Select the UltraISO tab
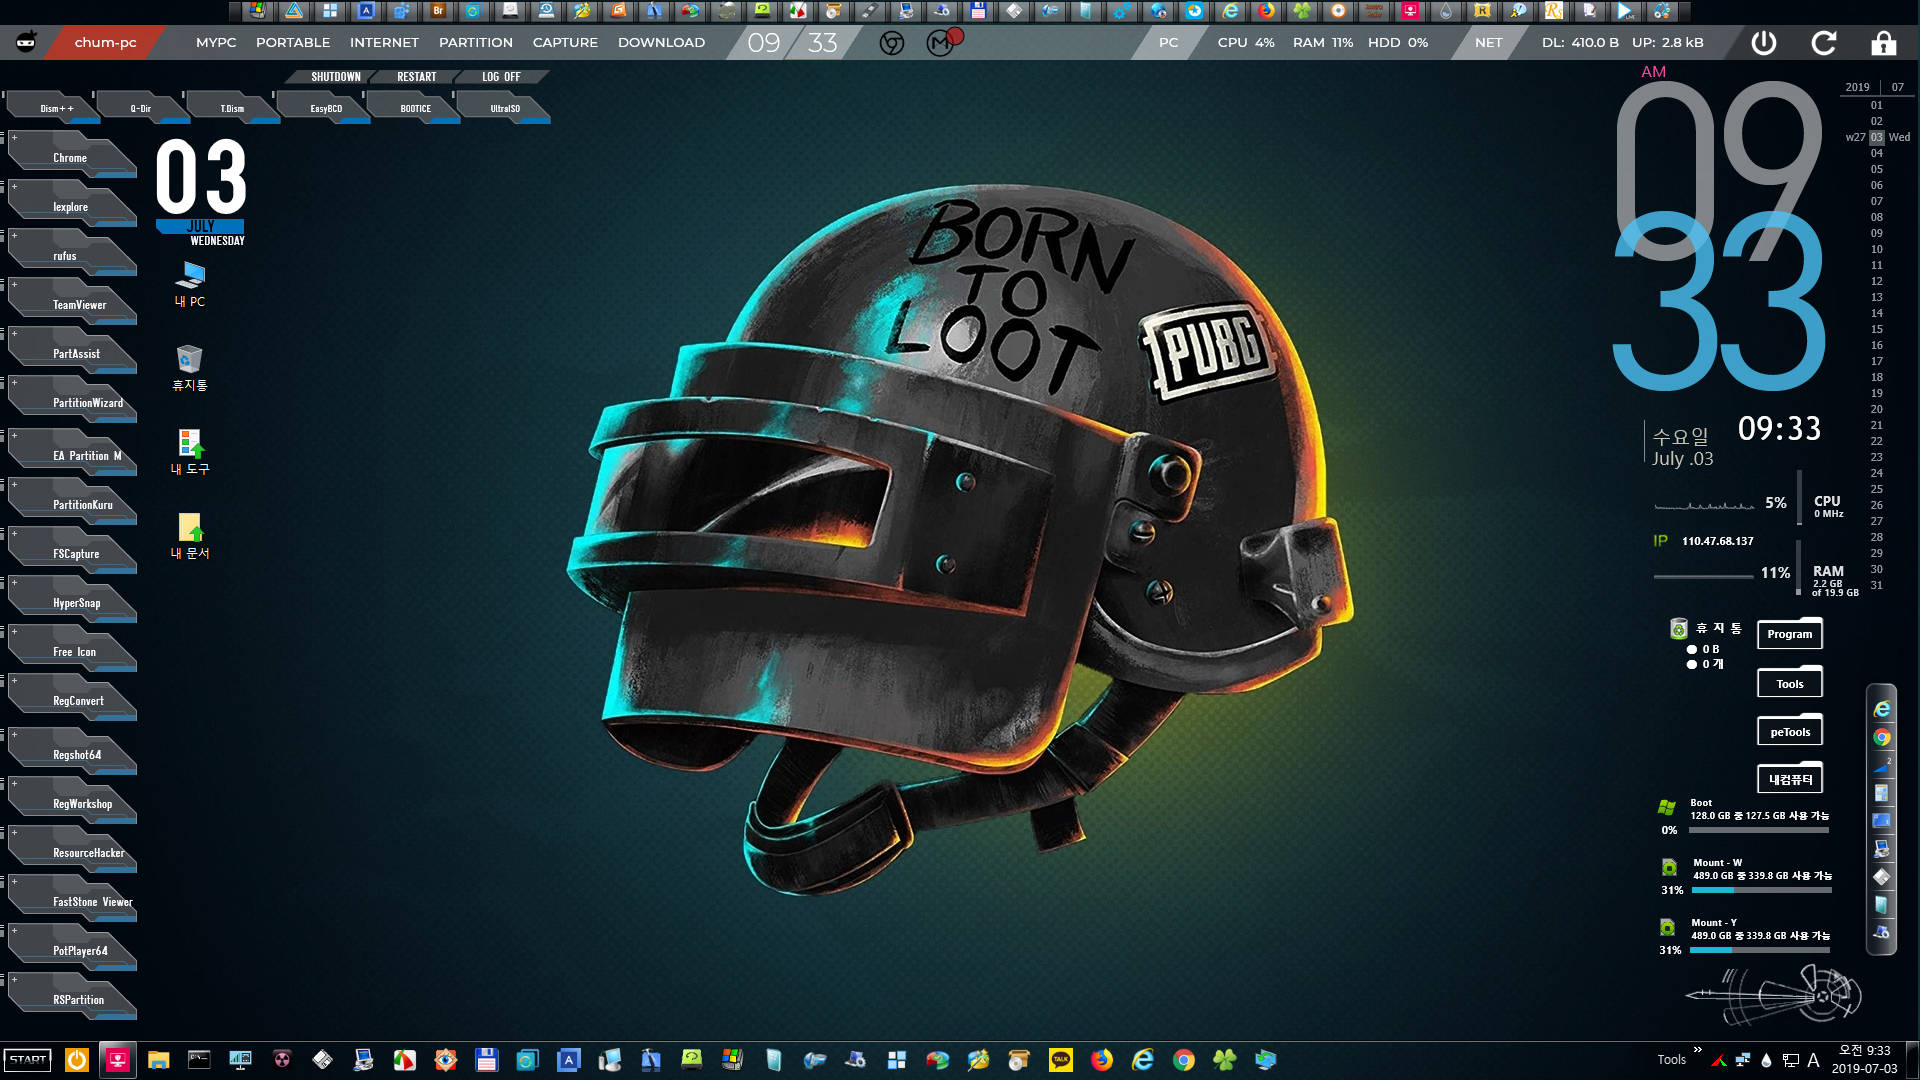Image resolution: width=1920 pixels, height=1080 pixels. pyautogui.click(x=504, y=108)
